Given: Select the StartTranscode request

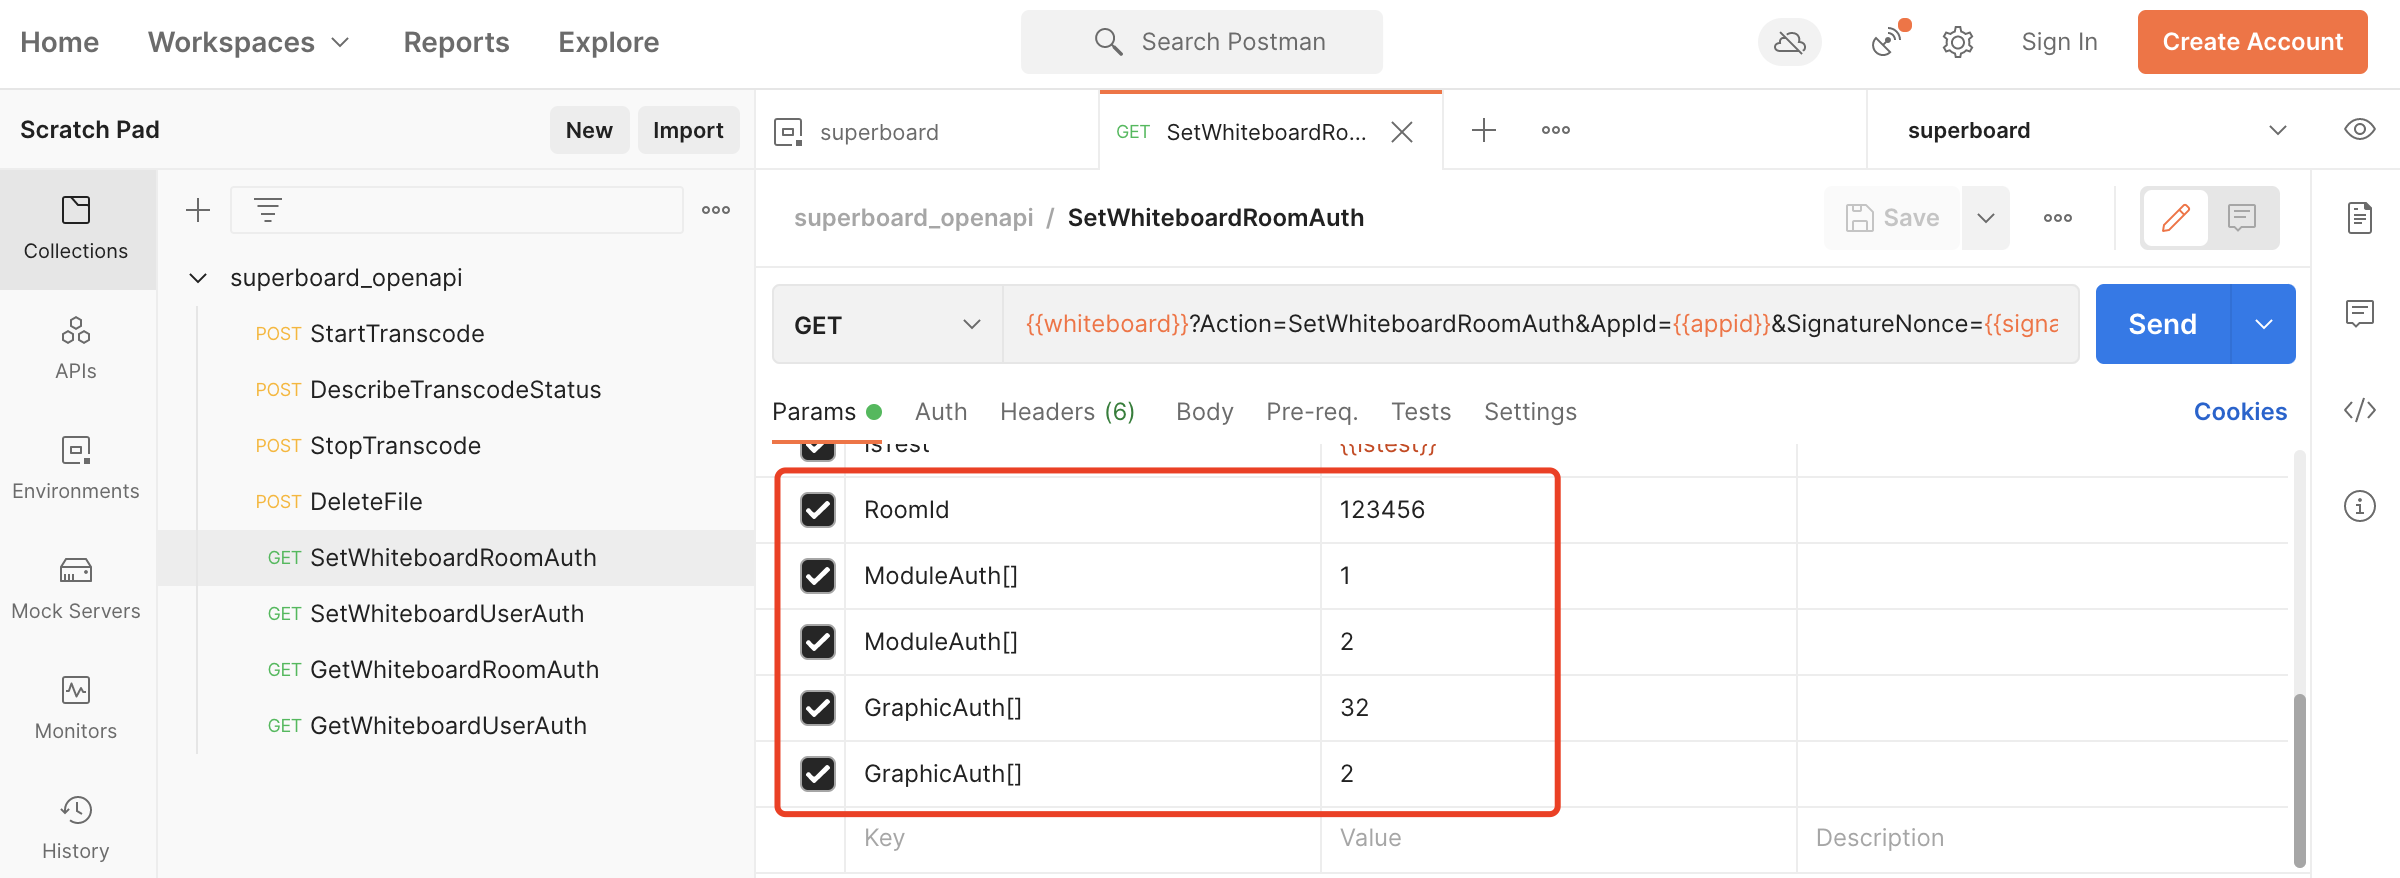Looking at the screenshot, I should click(455, 334).
